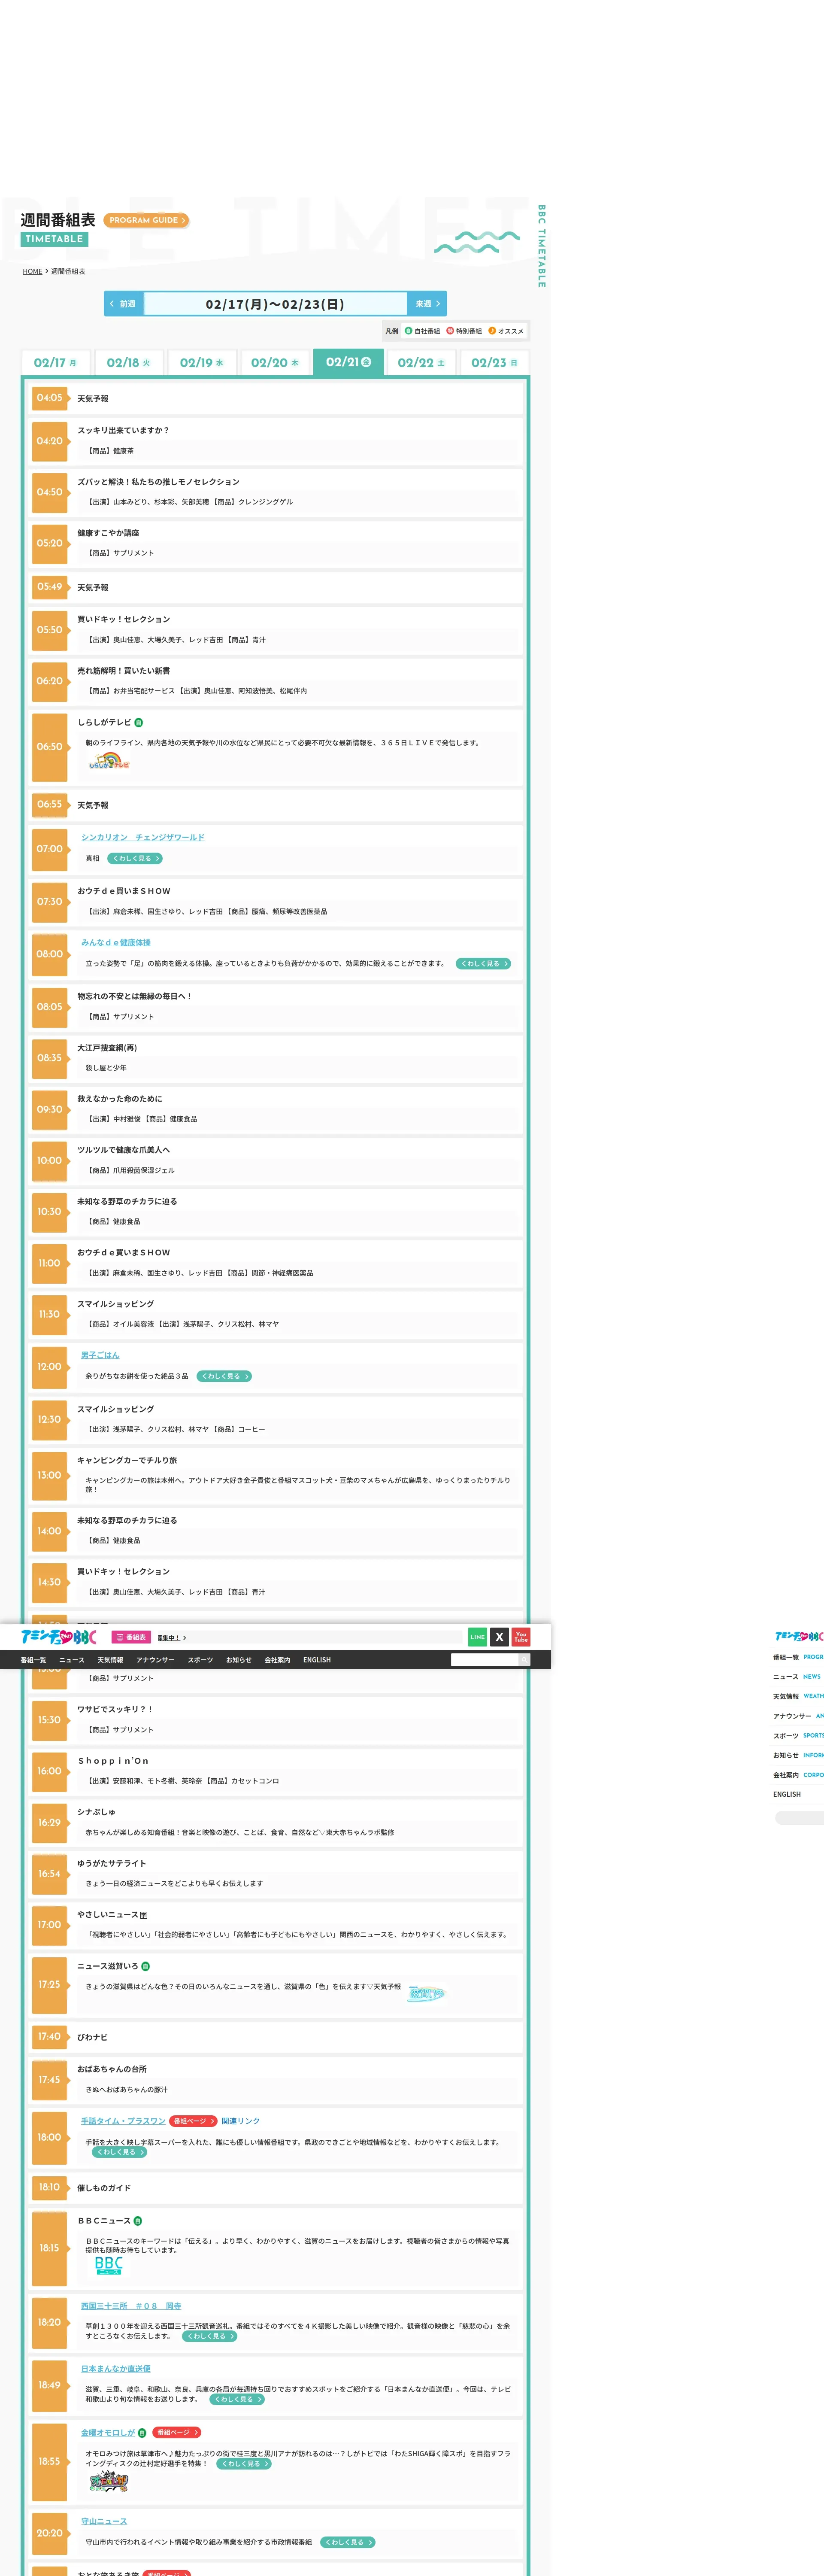Select the 02/17 Monday tab

click(x=55, y=363)
